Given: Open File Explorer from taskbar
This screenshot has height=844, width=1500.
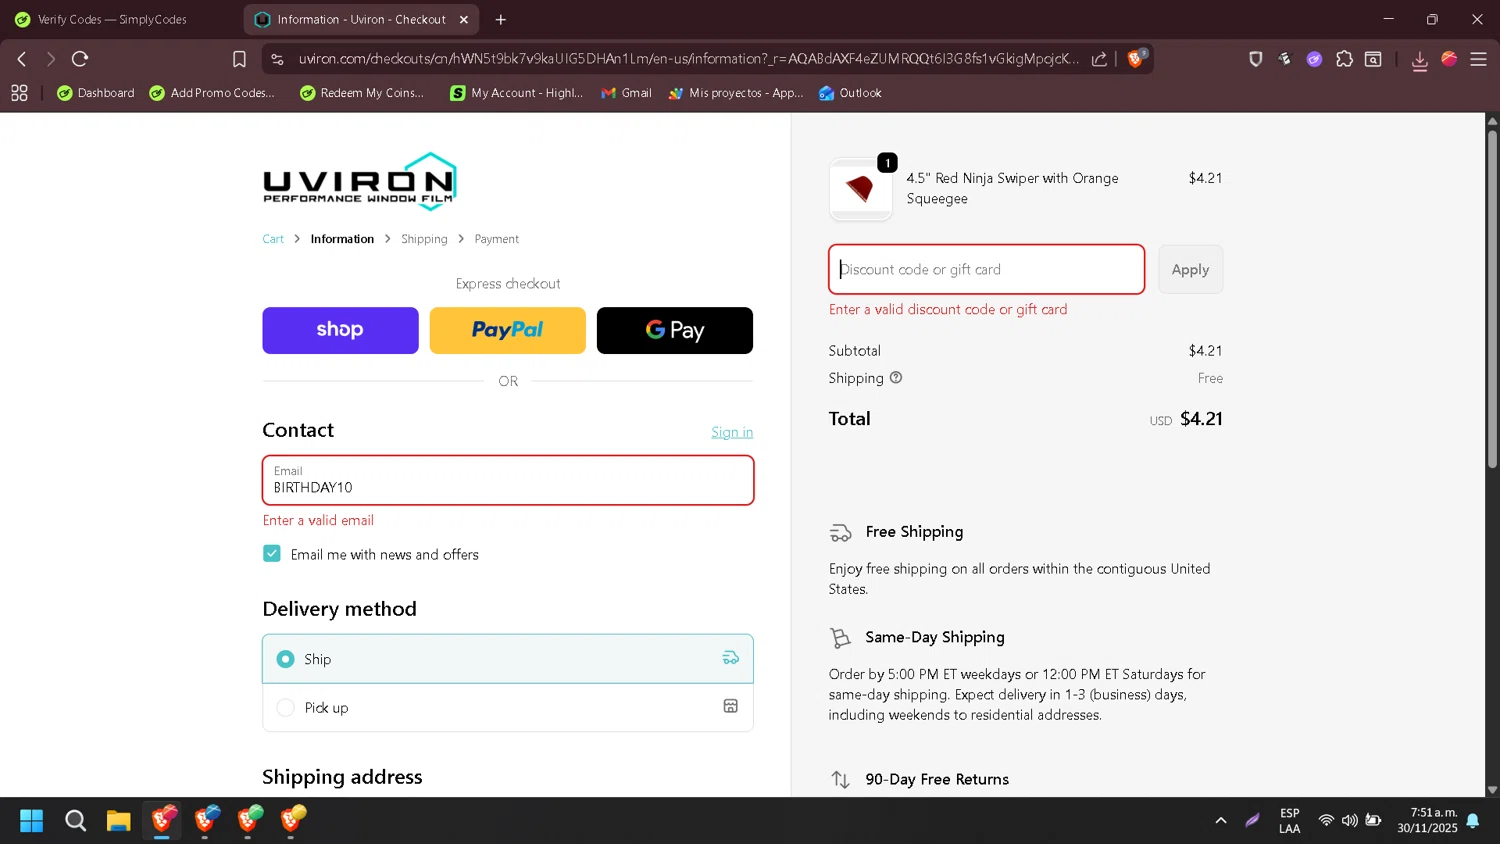Looking at the screenshot, I should [x=119, y=821].
